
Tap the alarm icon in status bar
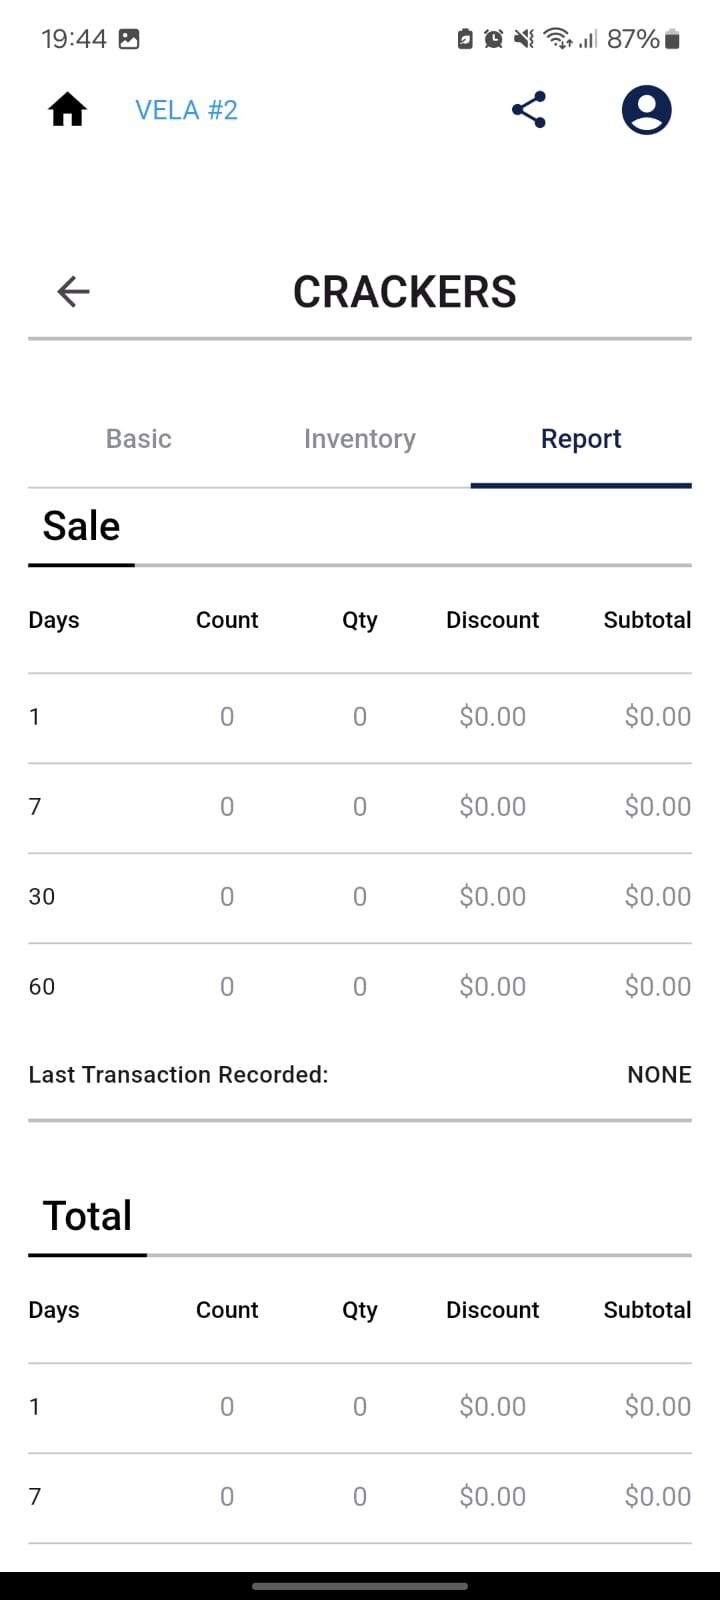coord(494,39)
